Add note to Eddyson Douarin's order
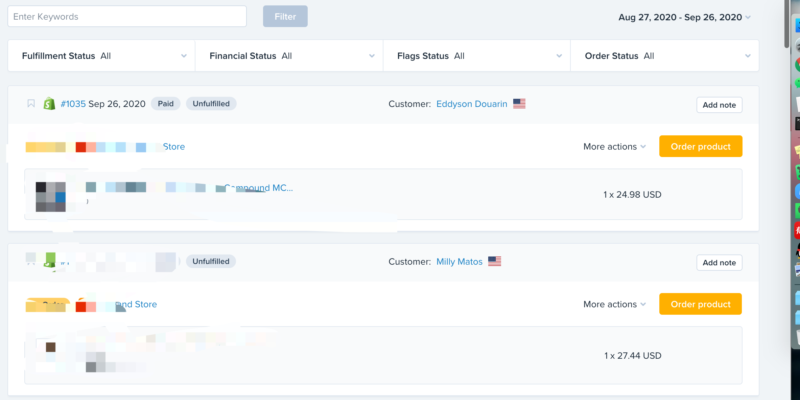 point(719,105)
